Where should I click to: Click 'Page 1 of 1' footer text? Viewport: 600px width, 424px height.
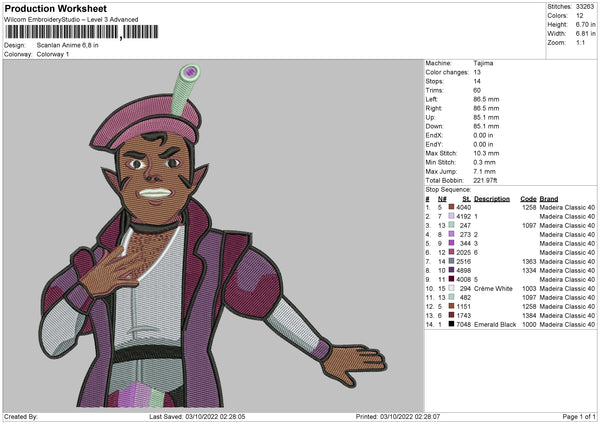pos(579,417)
